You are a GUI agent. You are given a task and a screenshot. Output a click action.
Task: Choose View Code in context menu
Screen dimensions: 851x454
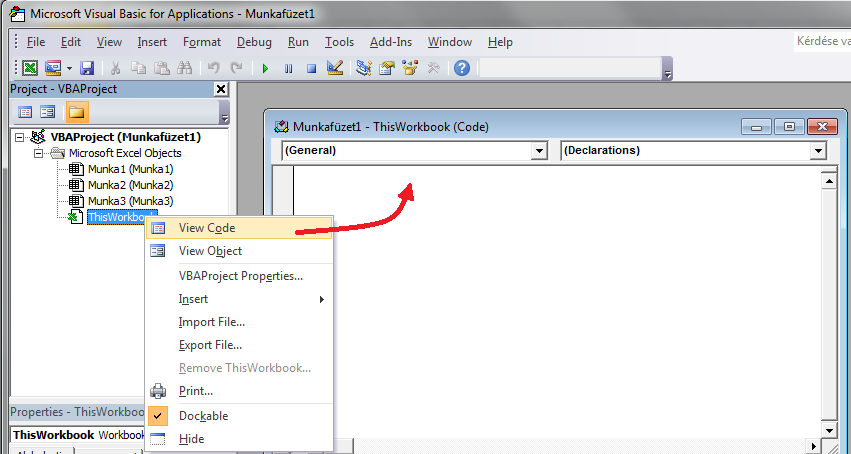(x=239, y=228)
